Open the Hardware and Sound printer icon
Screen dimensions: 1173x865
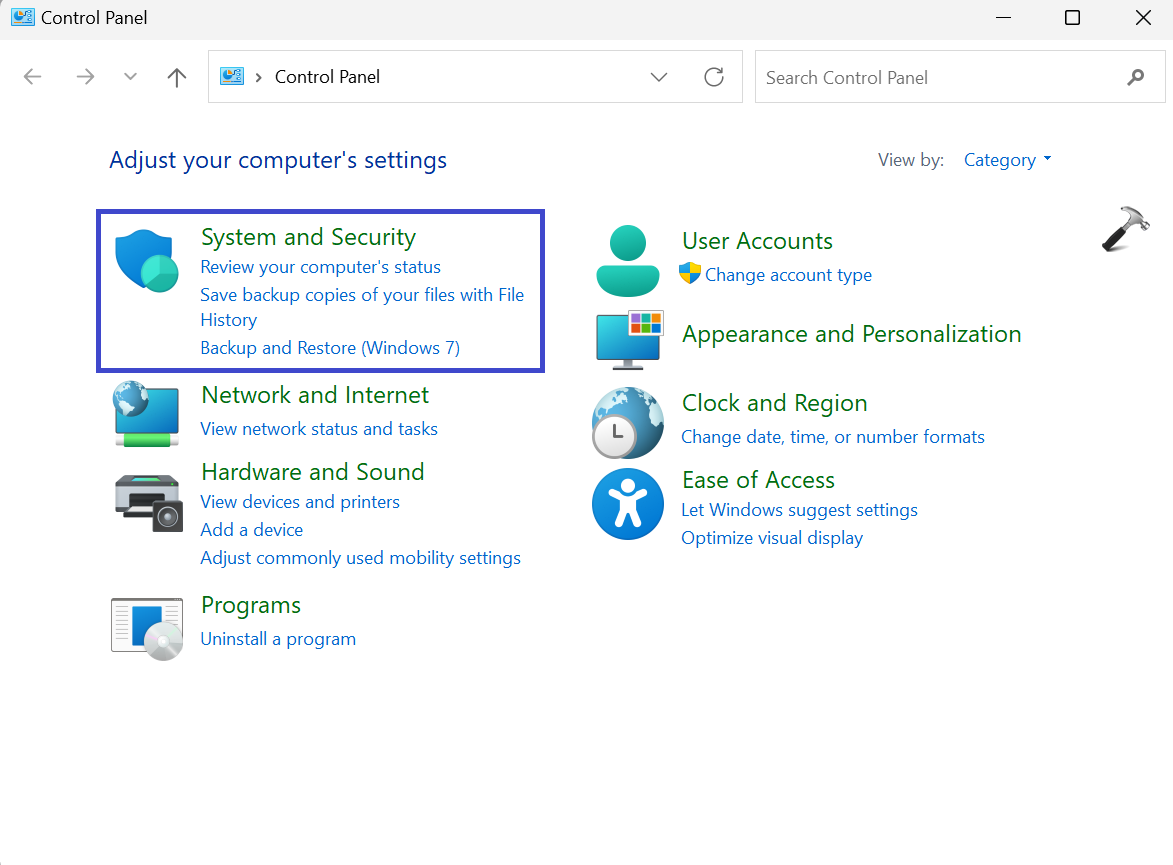tap(146, 501)
